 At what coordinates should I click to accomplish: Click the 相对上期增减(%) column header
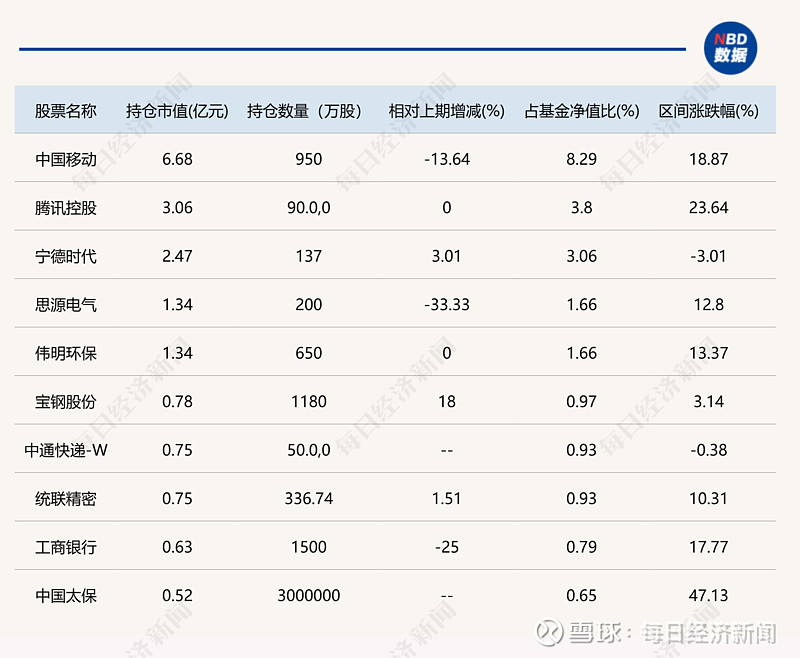click(x=446, y=111)
